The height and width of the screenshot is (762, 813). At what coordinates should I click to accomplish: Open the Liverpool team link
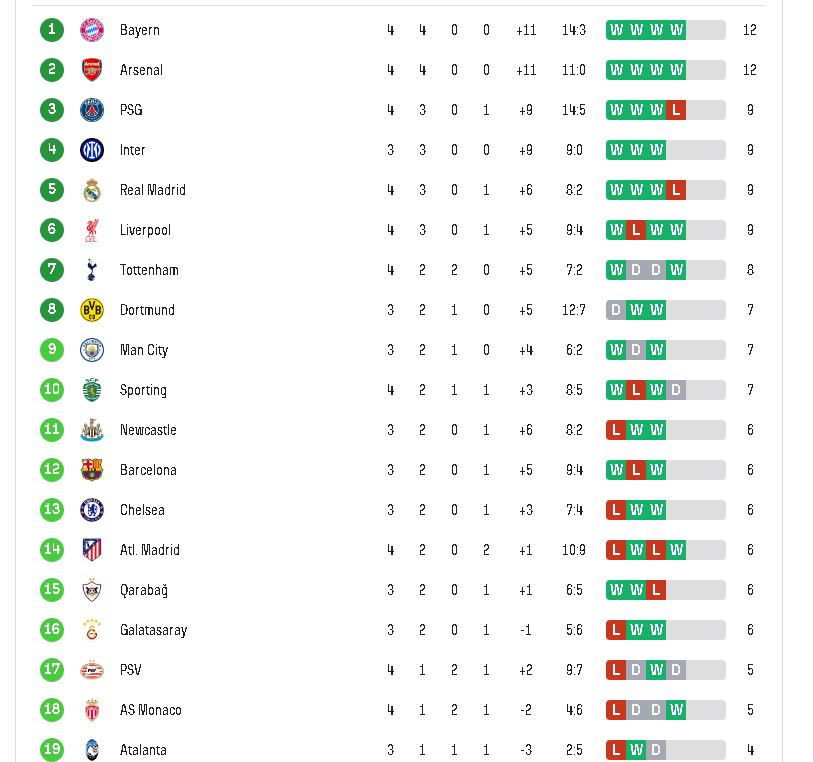(145, 230)
